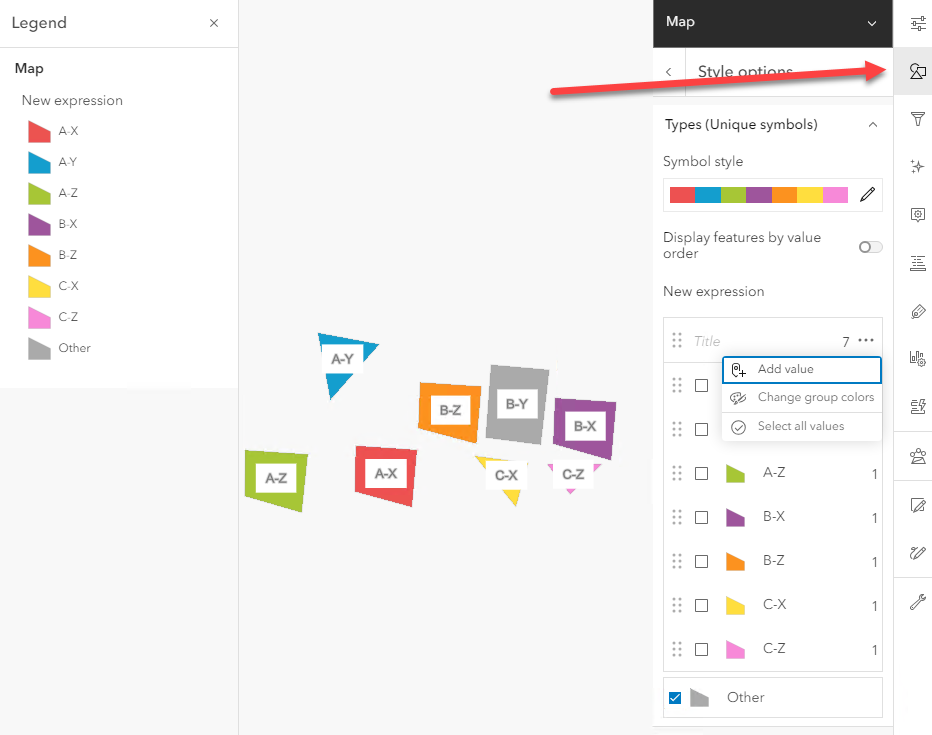932x735 pixels.
Task: Open the Title group overflow menu
Action: point(866,341)
